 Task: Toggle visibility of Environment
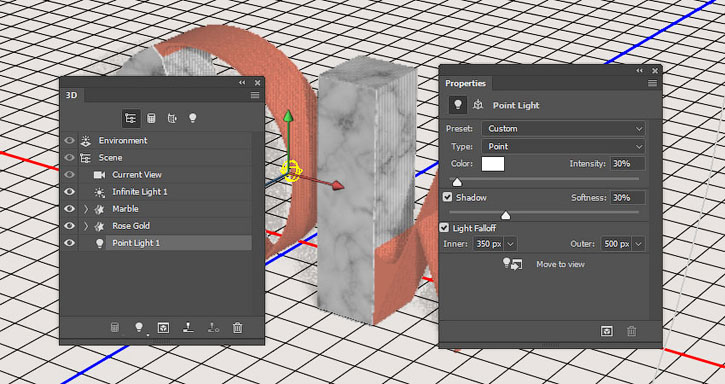pyautogui.click(x=69, y=141)
